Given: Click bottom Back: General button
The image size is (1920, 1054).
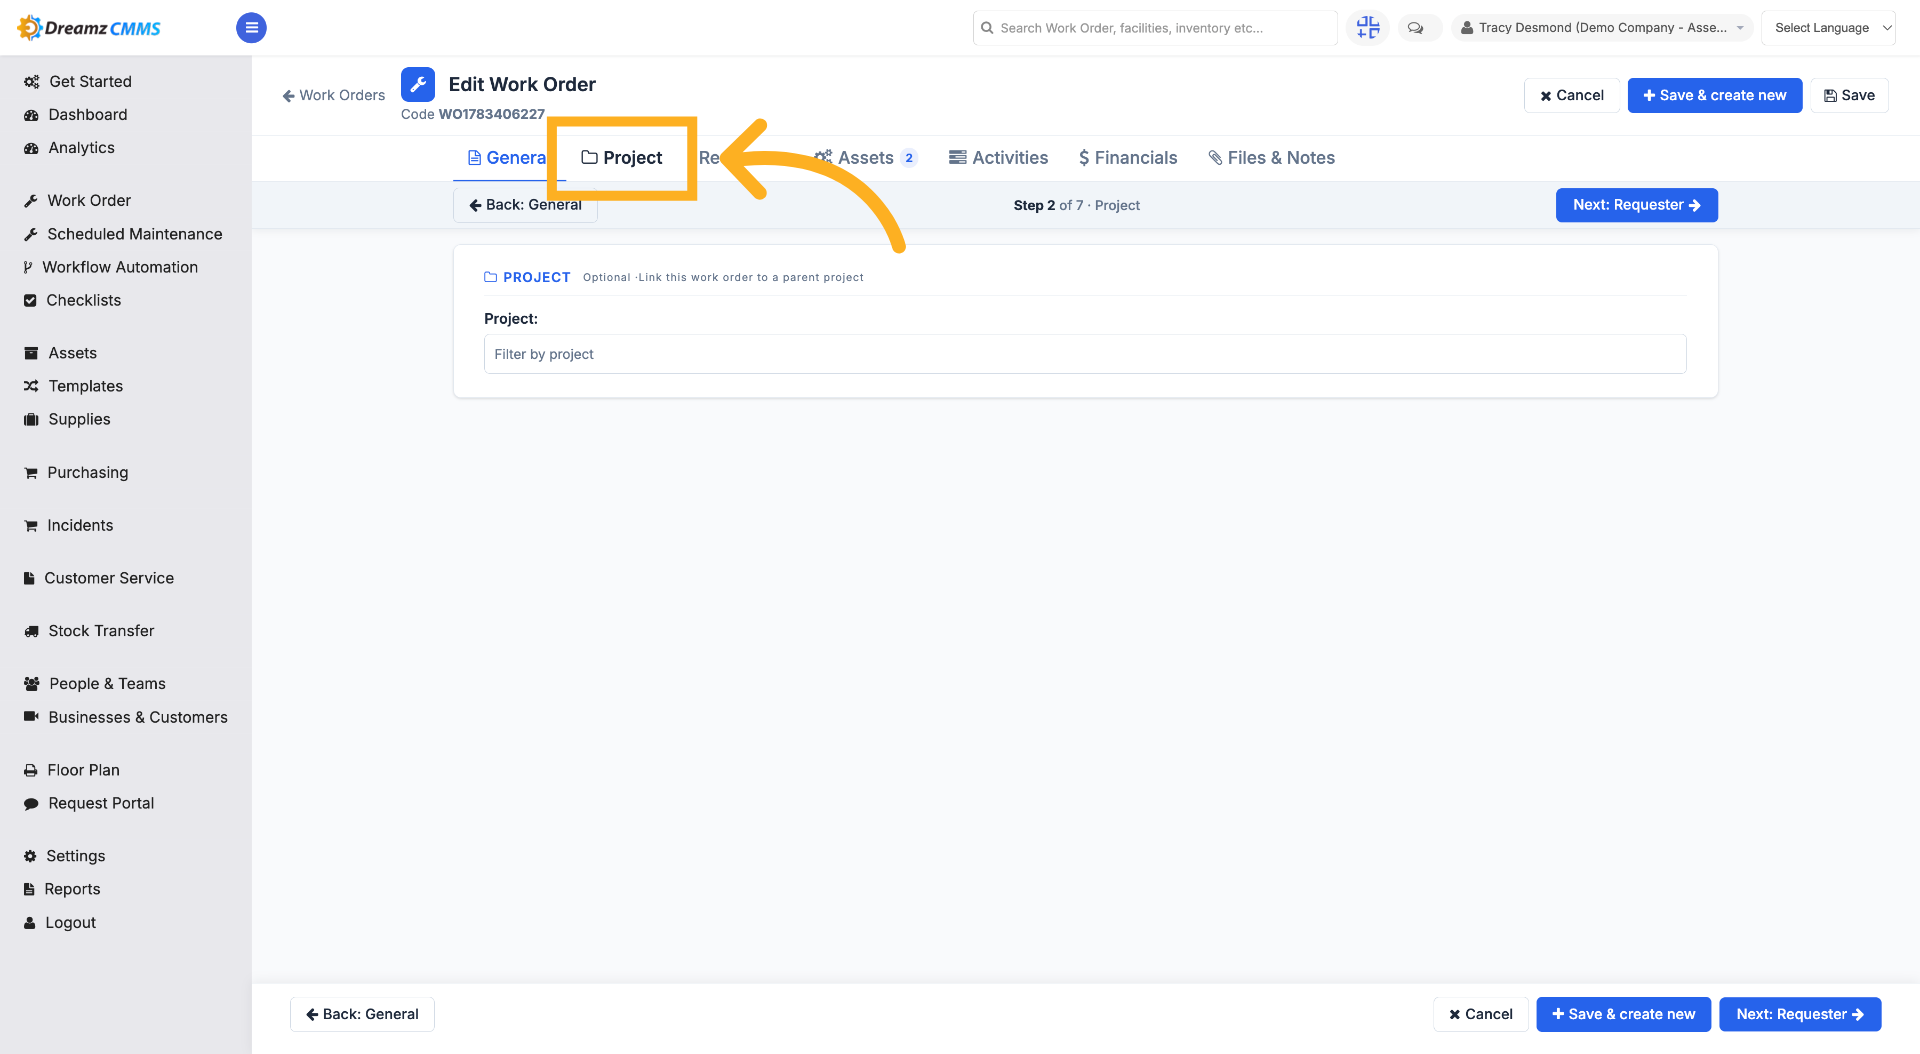Looking at the screenshot, I should [362, 1014].
